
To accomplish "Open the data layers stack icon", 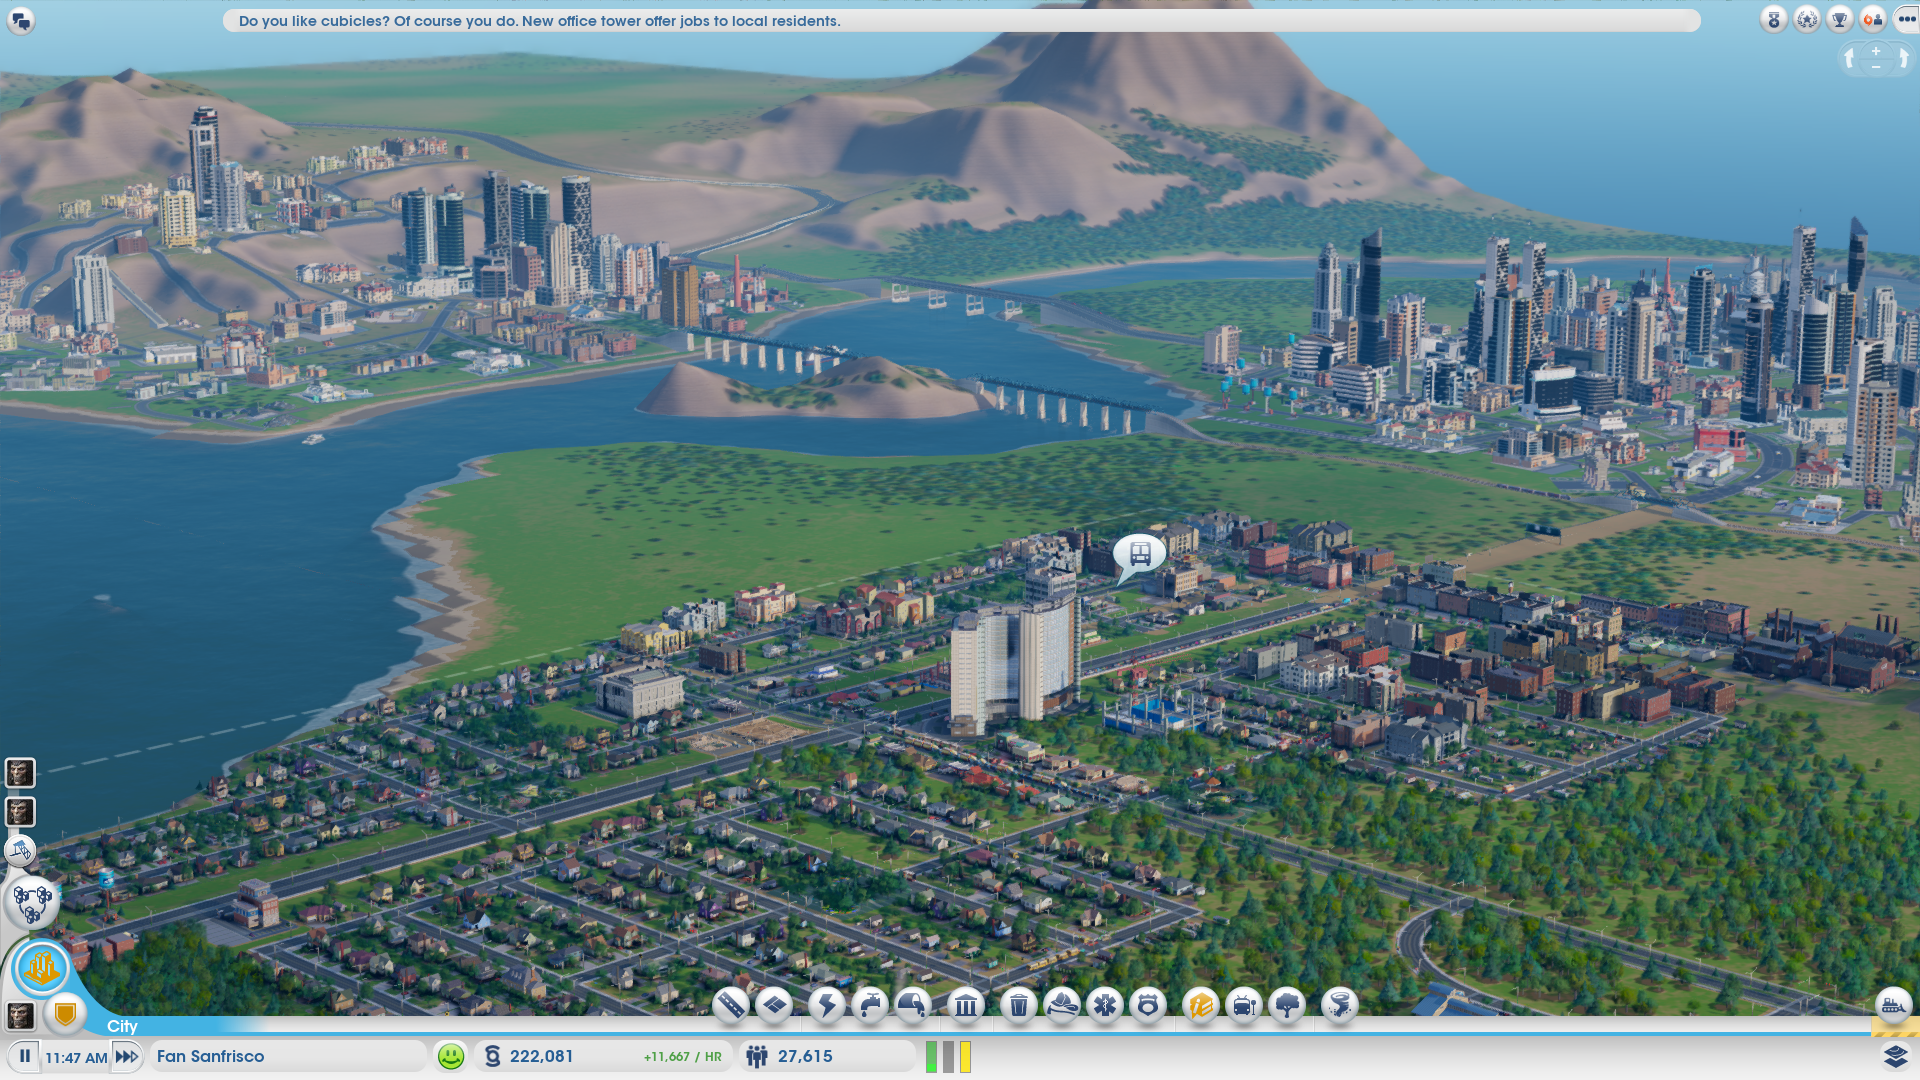I will pos(1895,1056).
